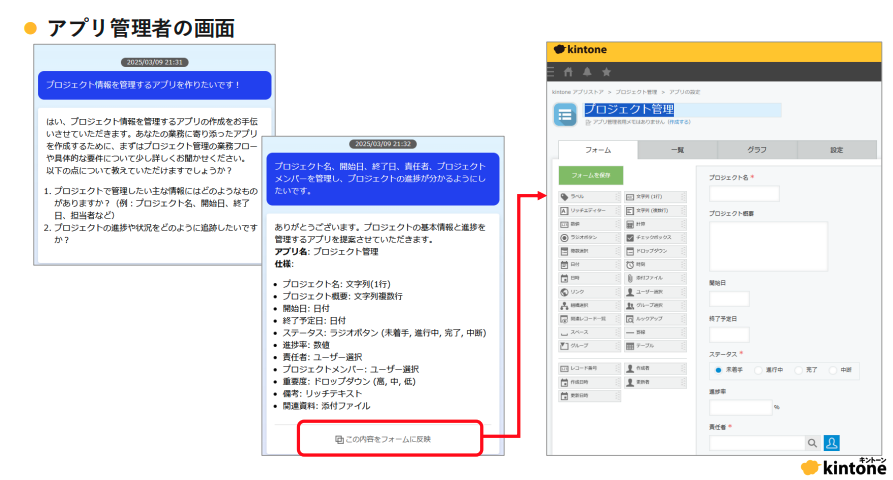Select the 未着手 status radio button
Screen dimensions: 893x480
coord(718,370)
